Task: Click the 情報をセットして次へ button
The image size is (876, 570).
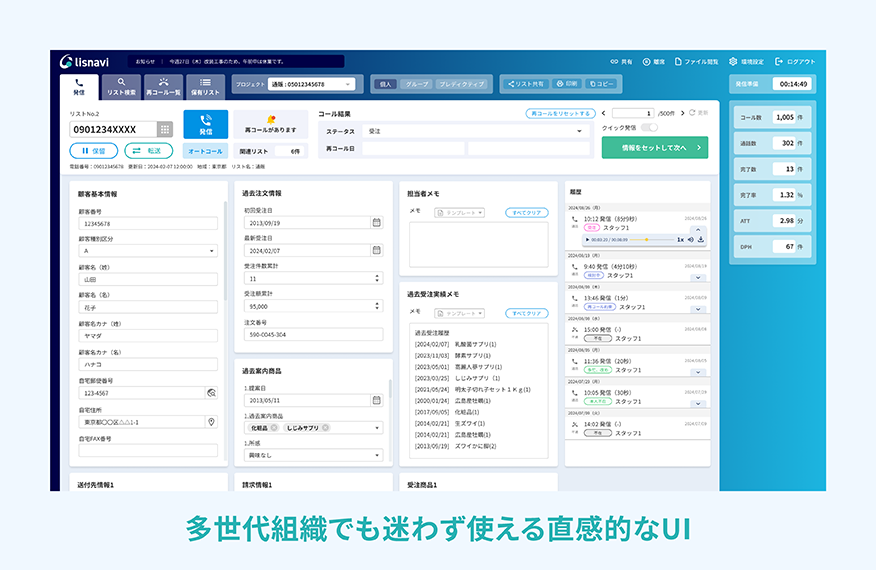Action: point(655,147)
